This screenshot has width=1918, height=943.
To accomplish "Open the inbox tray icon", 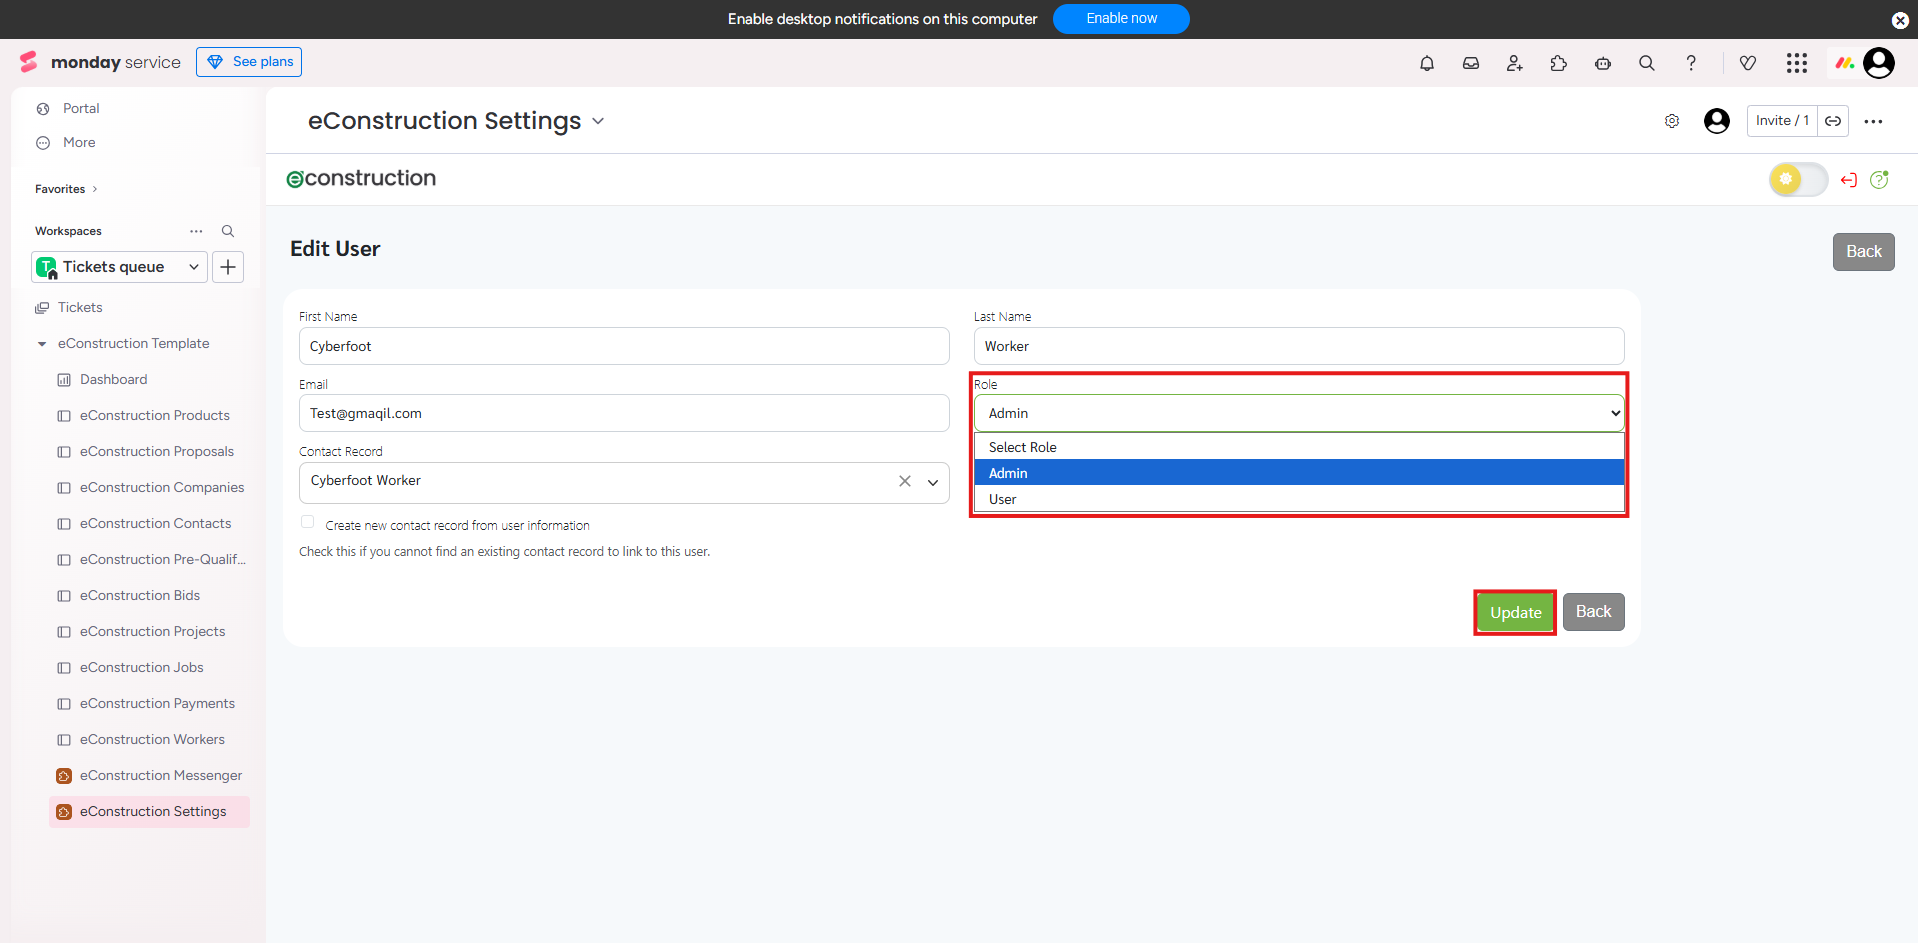I will tap(1471, 63).
